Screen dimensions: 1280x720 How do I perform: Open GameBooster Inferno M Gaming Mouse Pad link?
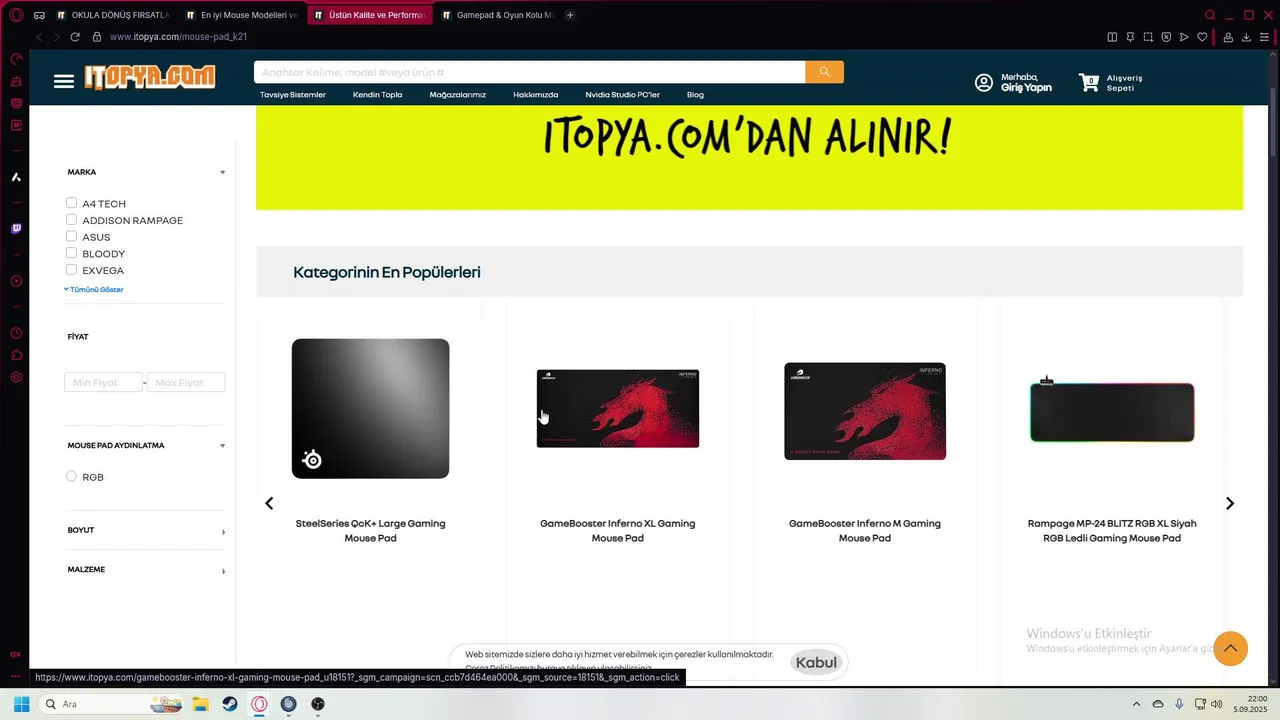(x=865, y=530)
